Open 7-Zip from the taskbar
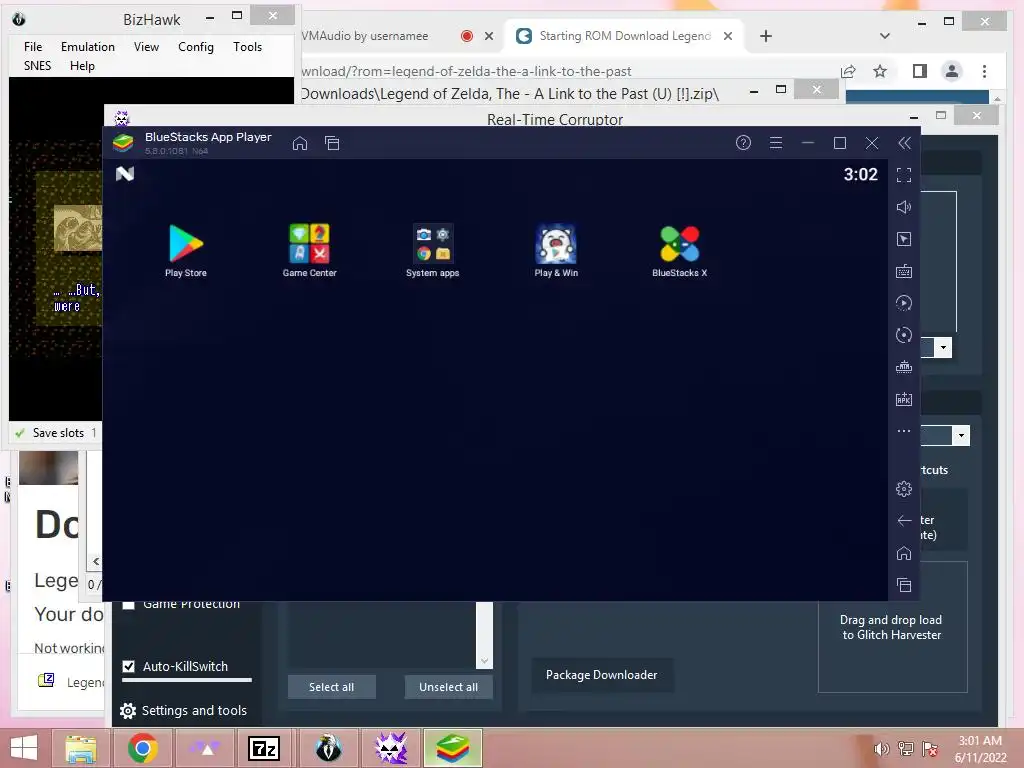 [x=264, y=748]
